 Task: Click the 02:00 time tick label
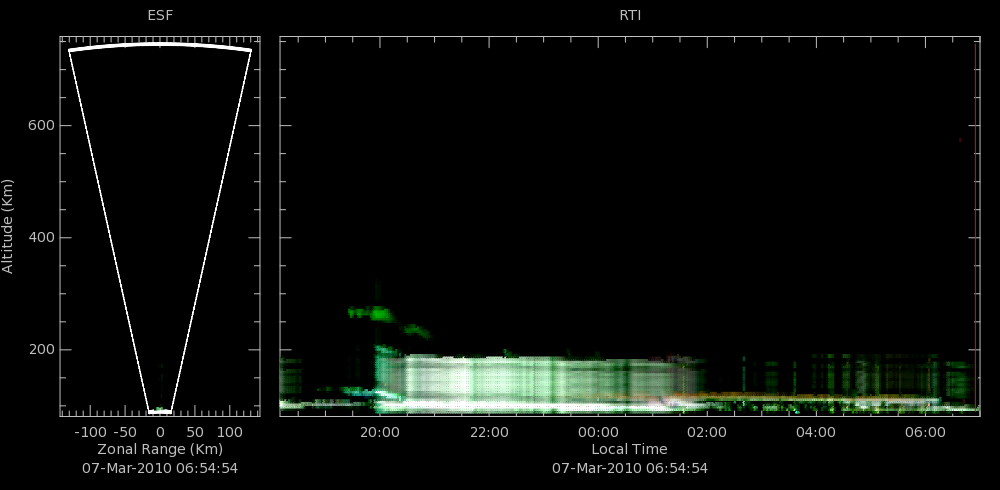click(707, 433)
